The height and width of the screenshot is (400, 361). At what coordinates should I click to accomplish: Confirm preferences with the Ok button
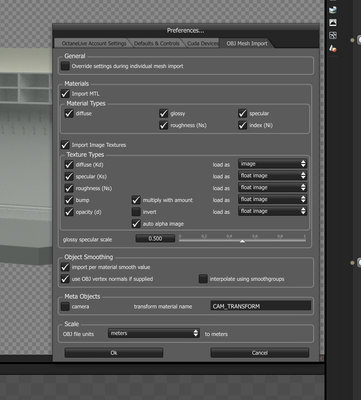pos(114,353)
